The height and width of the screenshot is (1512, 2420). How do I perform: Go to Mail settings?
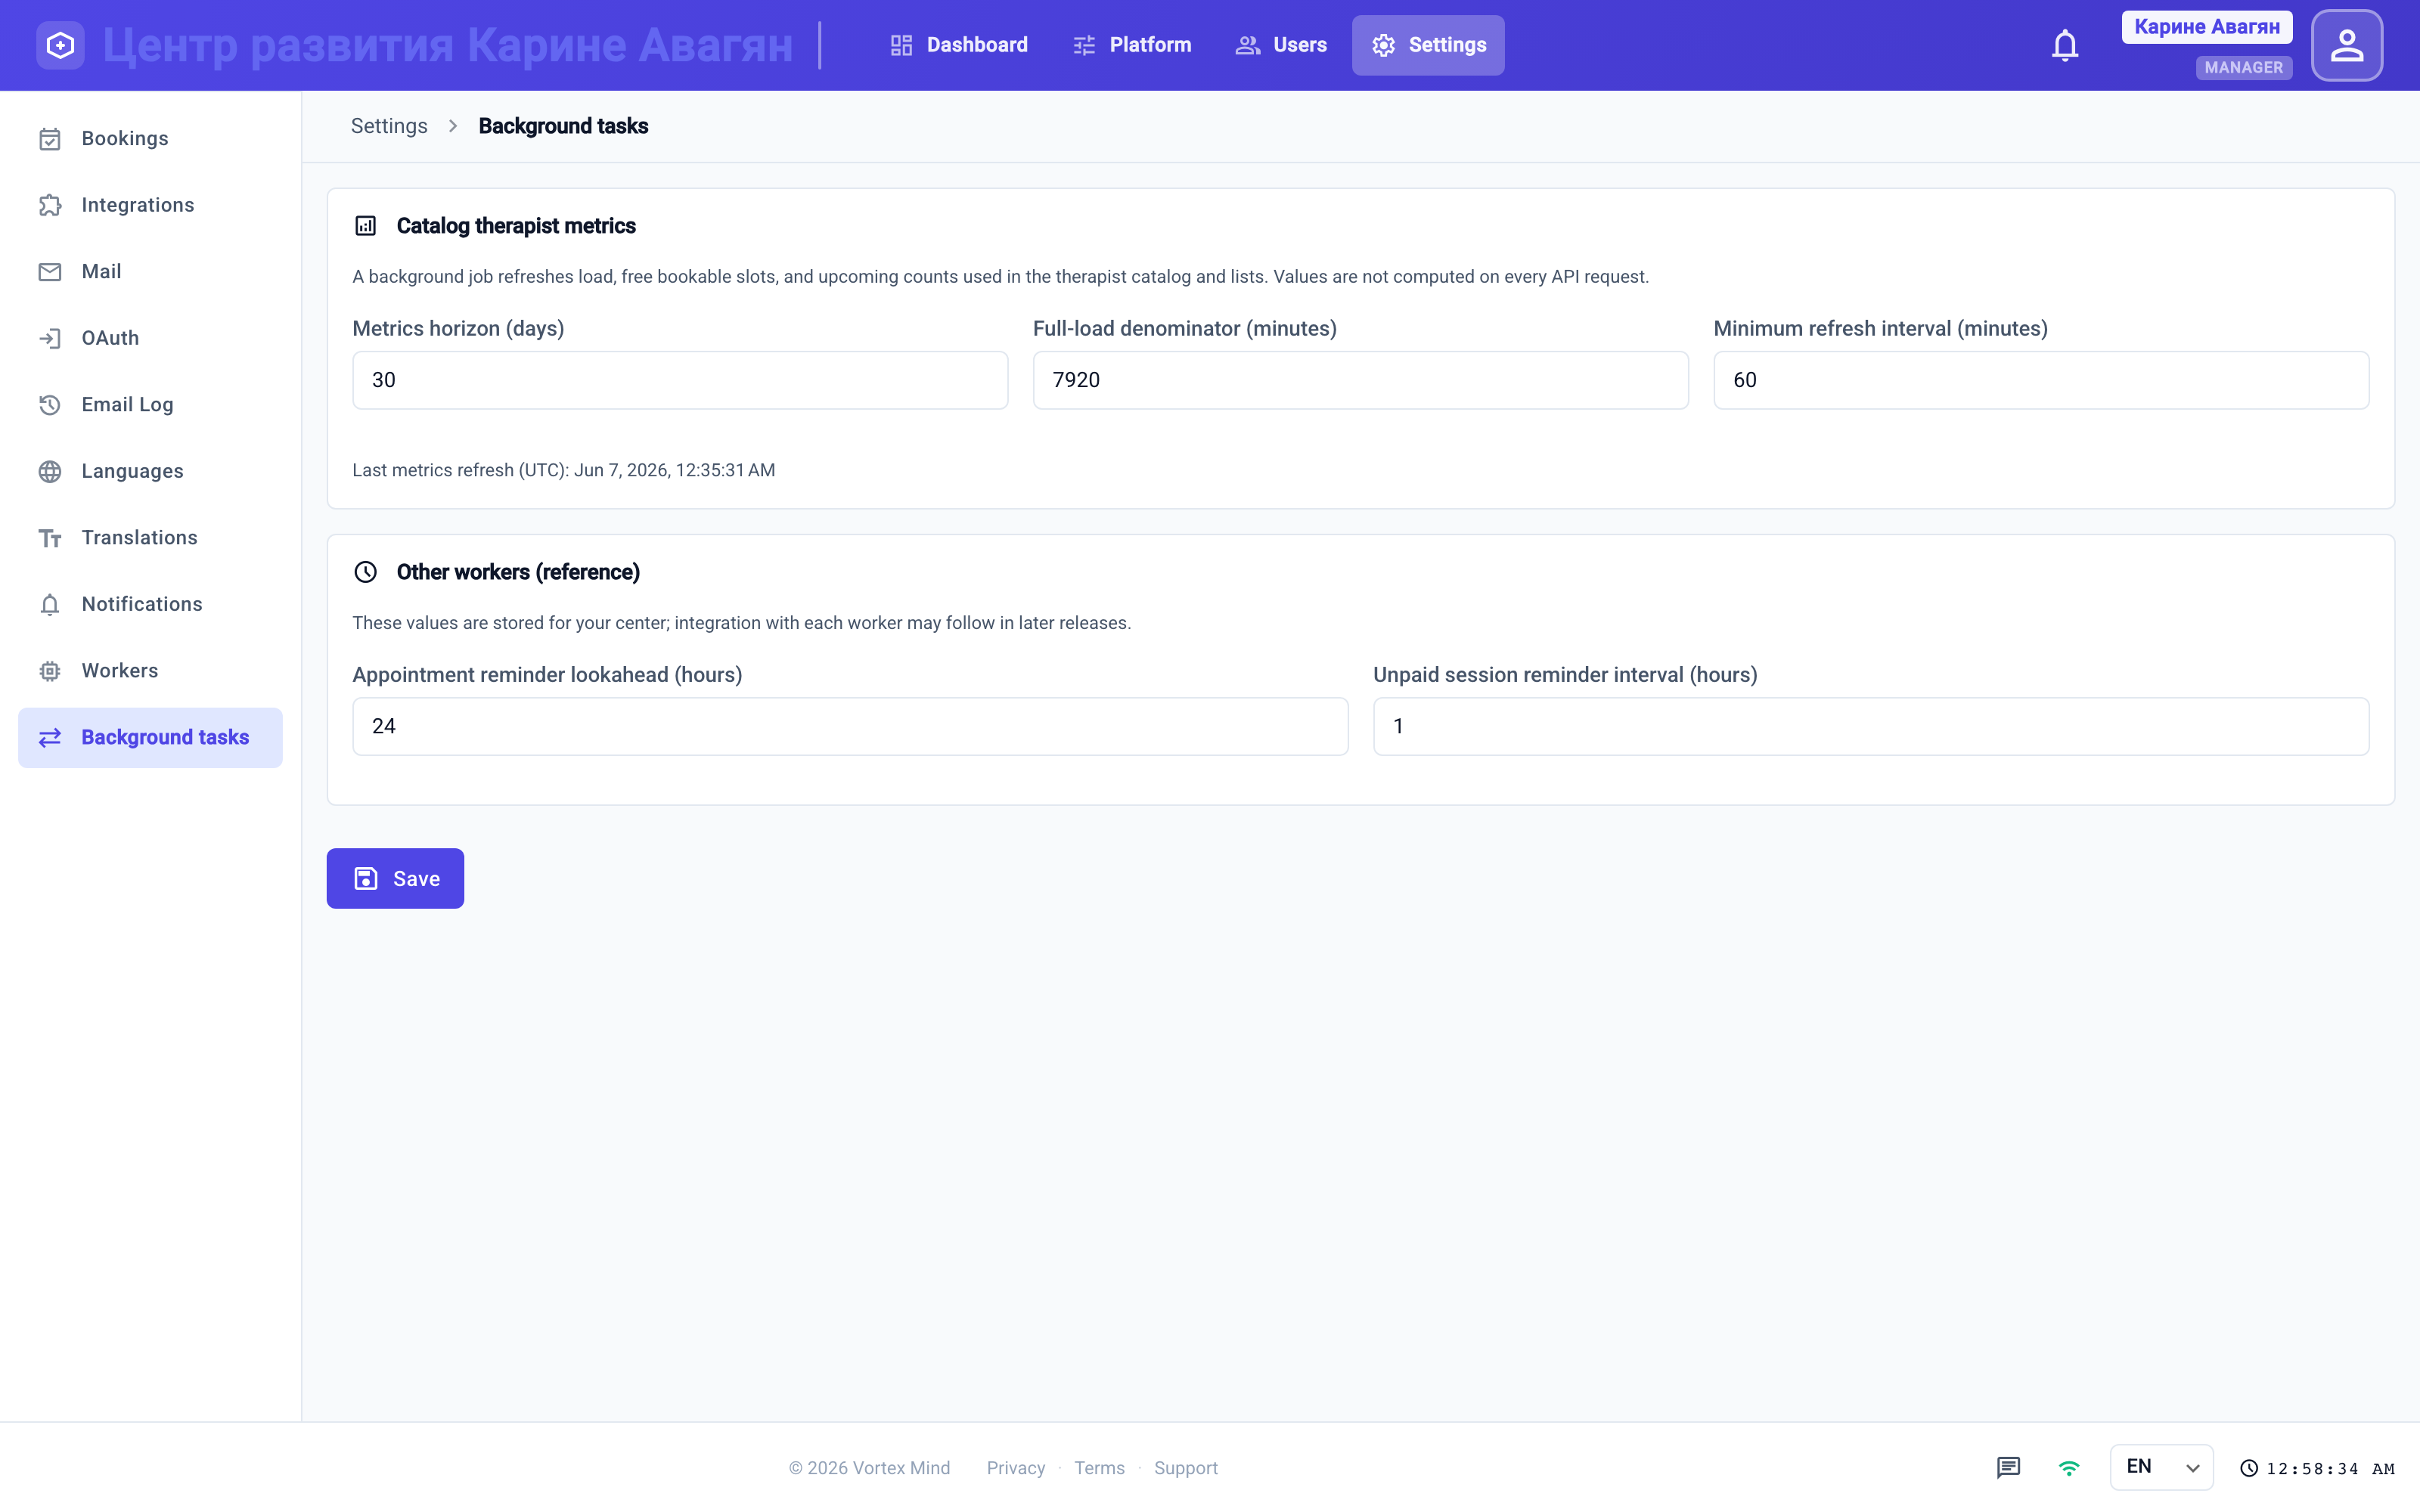coord(150,272)
